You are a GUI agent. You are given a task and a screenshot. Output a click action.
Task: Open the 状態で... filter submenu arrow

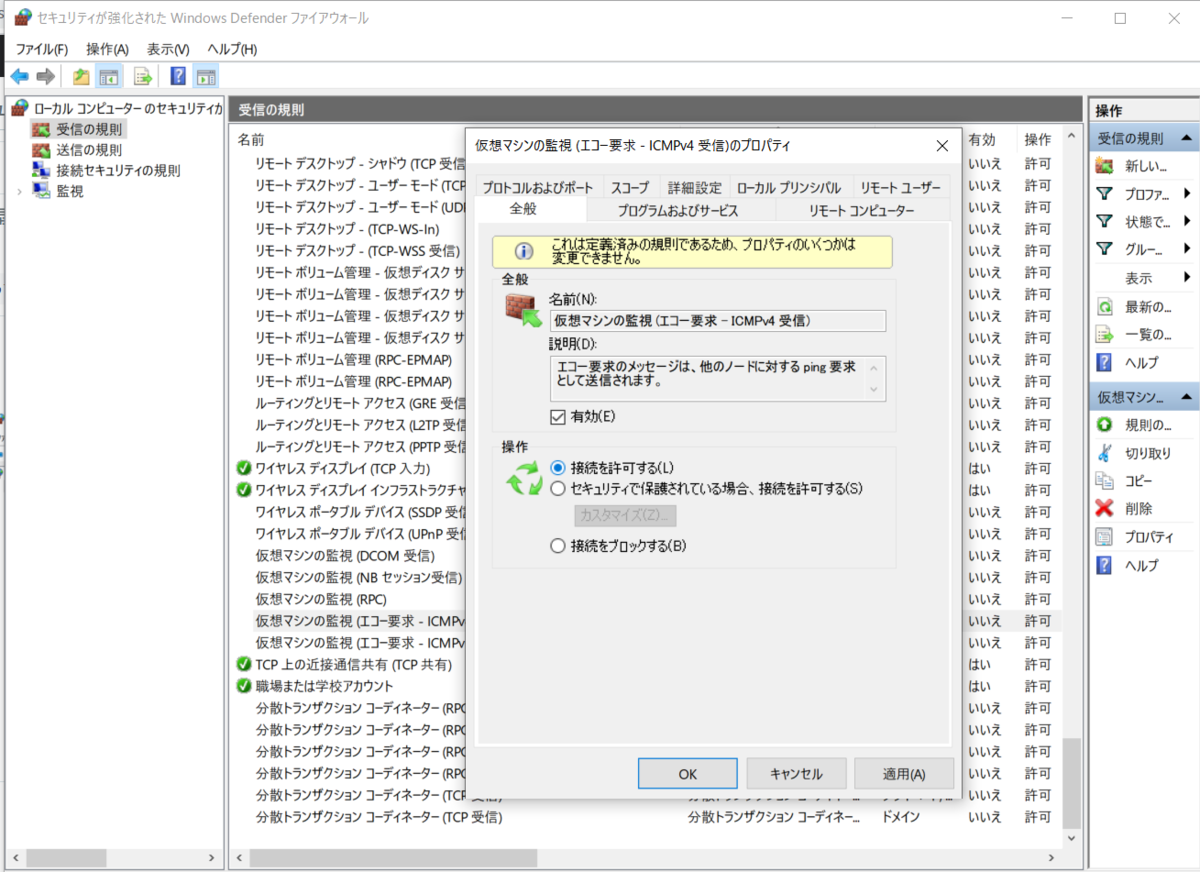coord(1187,221)
